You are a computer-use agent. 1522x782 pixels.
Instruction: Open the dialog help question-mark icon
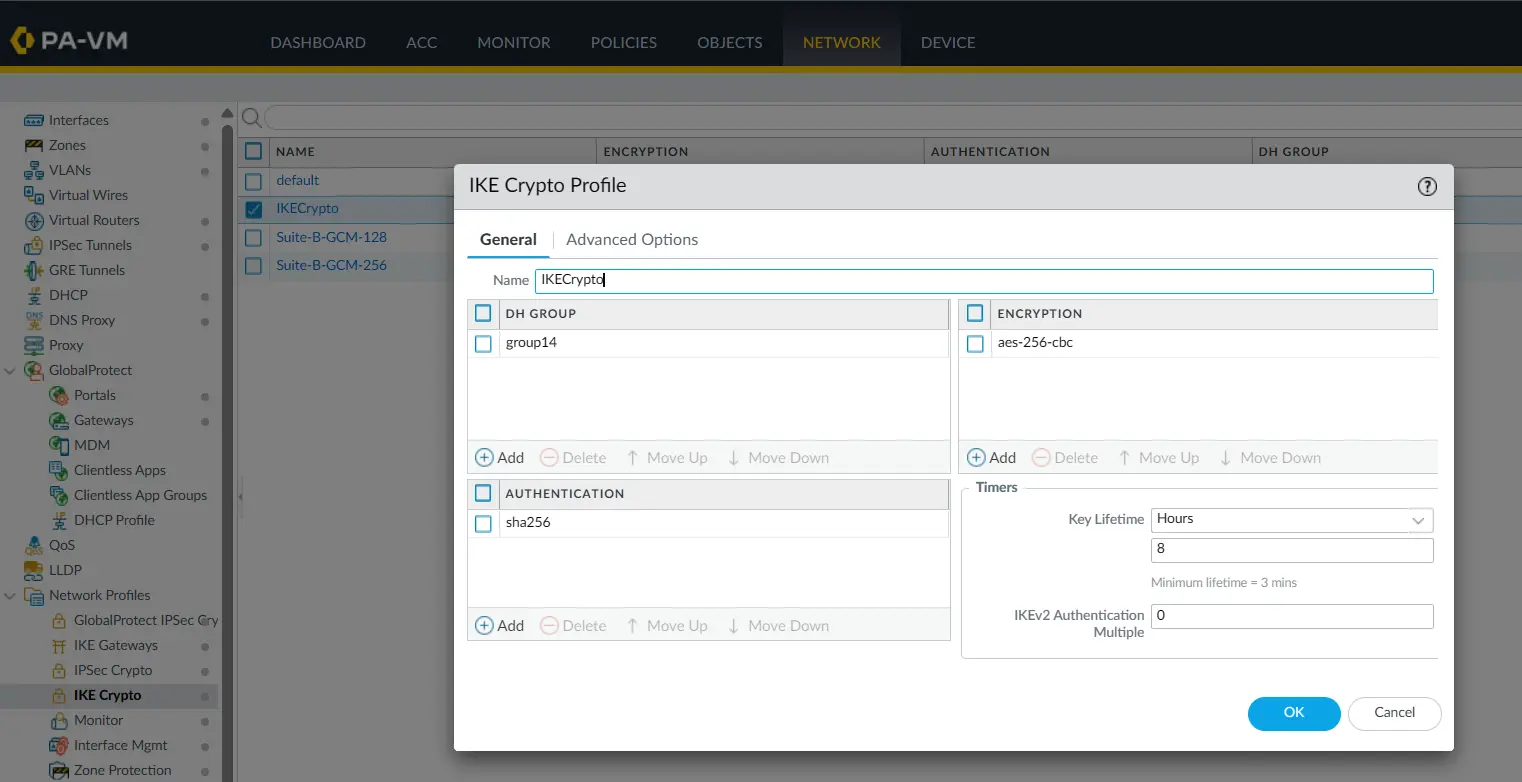coord(1427,186)
